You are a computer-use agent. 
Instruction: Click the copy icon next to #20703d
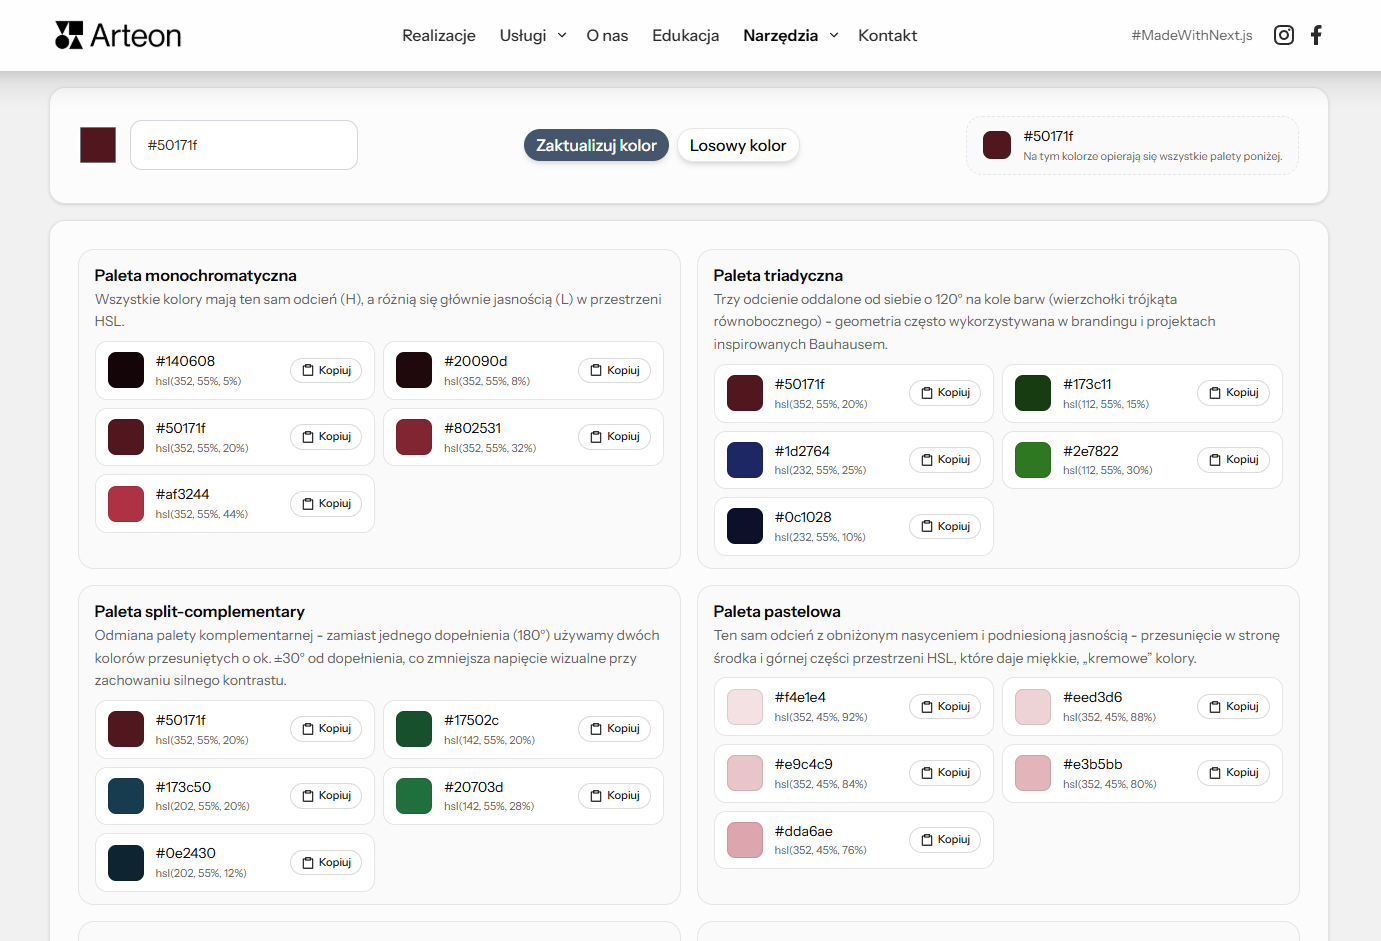(595, 796)
